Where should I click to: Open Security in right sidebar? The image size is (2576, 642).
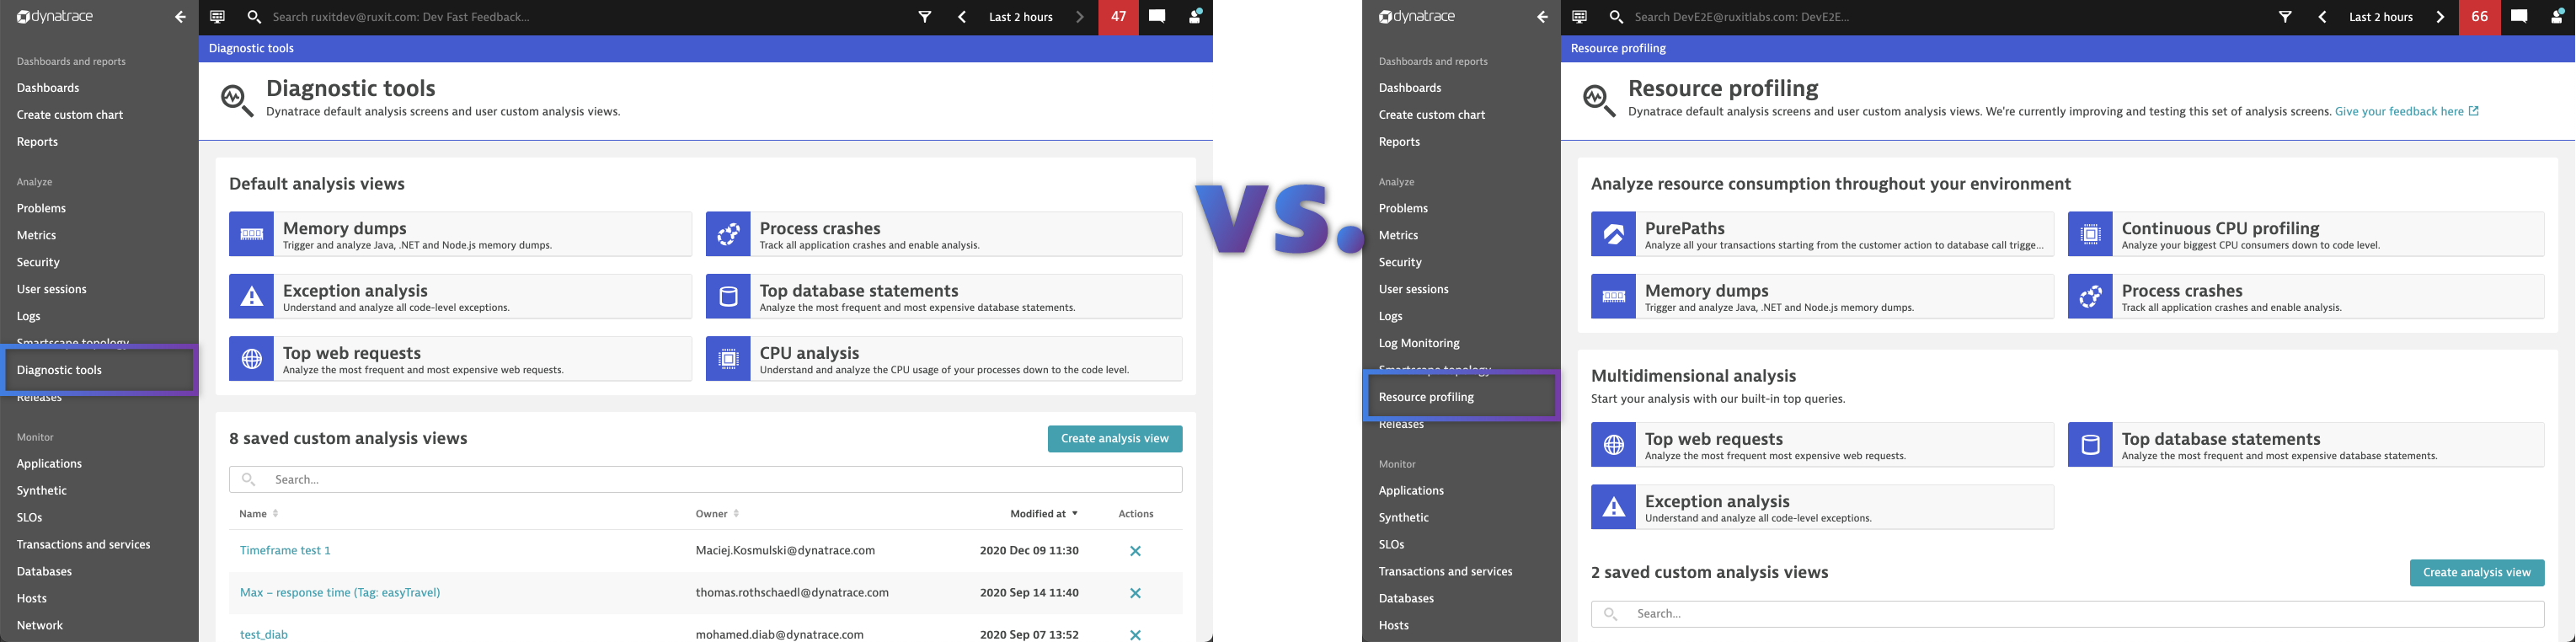1400,263
